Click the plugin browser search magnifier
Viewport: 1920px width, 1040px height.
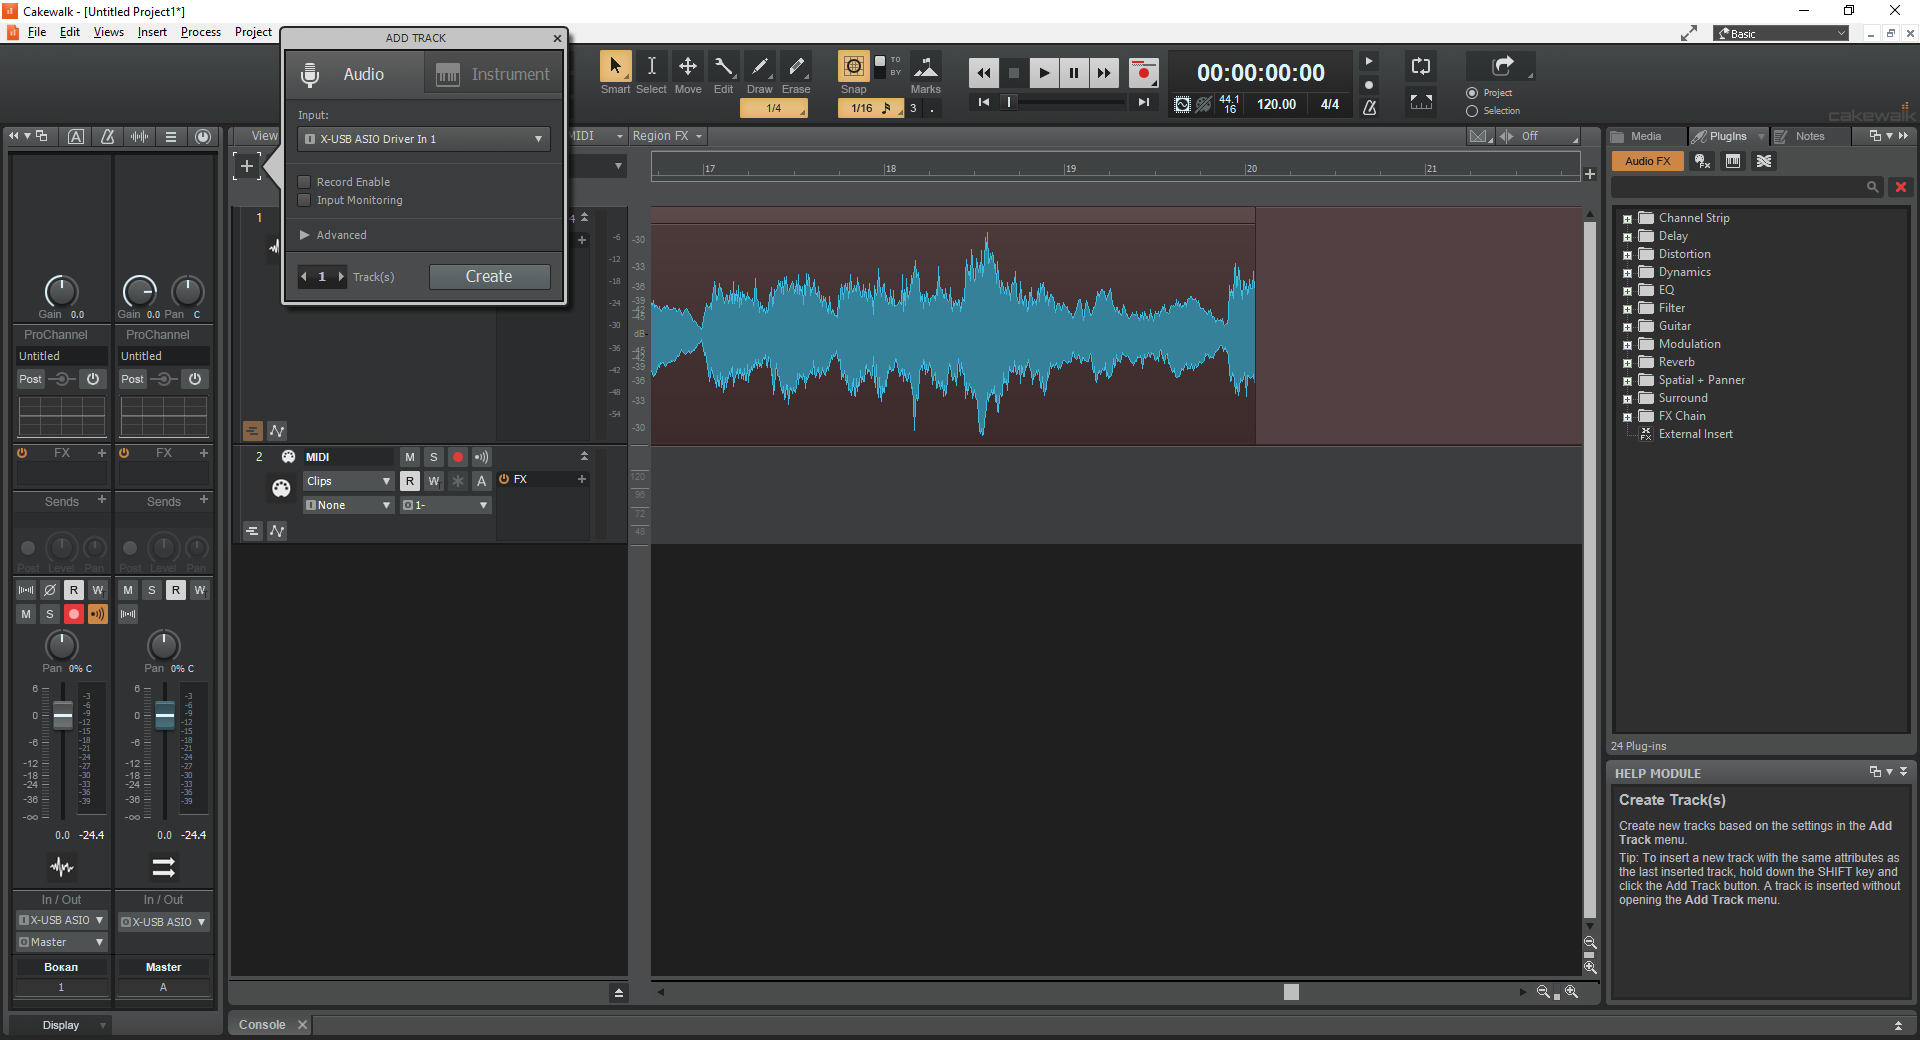click(1872, 187)
